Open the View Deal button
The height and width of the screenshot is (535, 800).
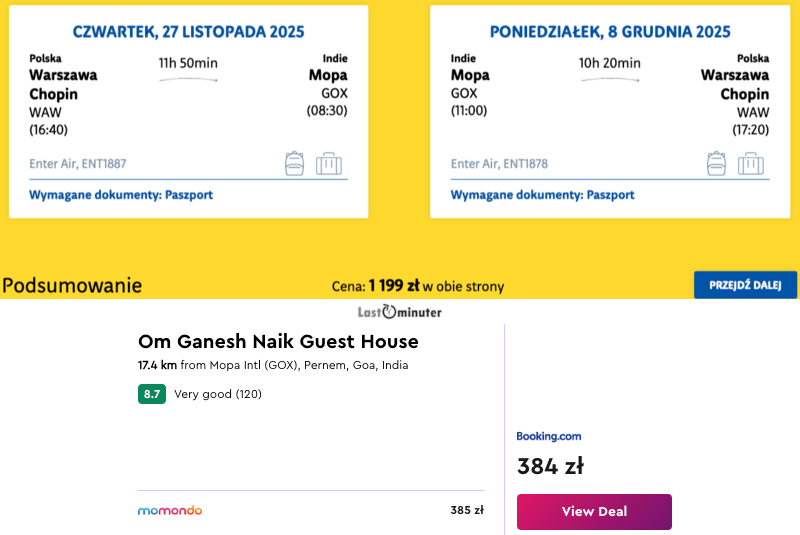coord(594,511)
